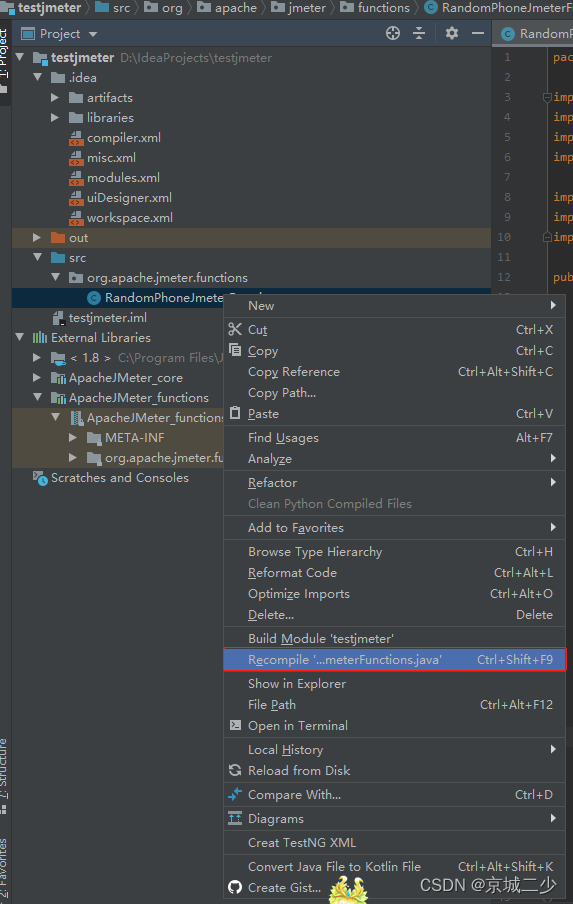
Task: Expand the out folder
Action: click(x=37, y=238)
